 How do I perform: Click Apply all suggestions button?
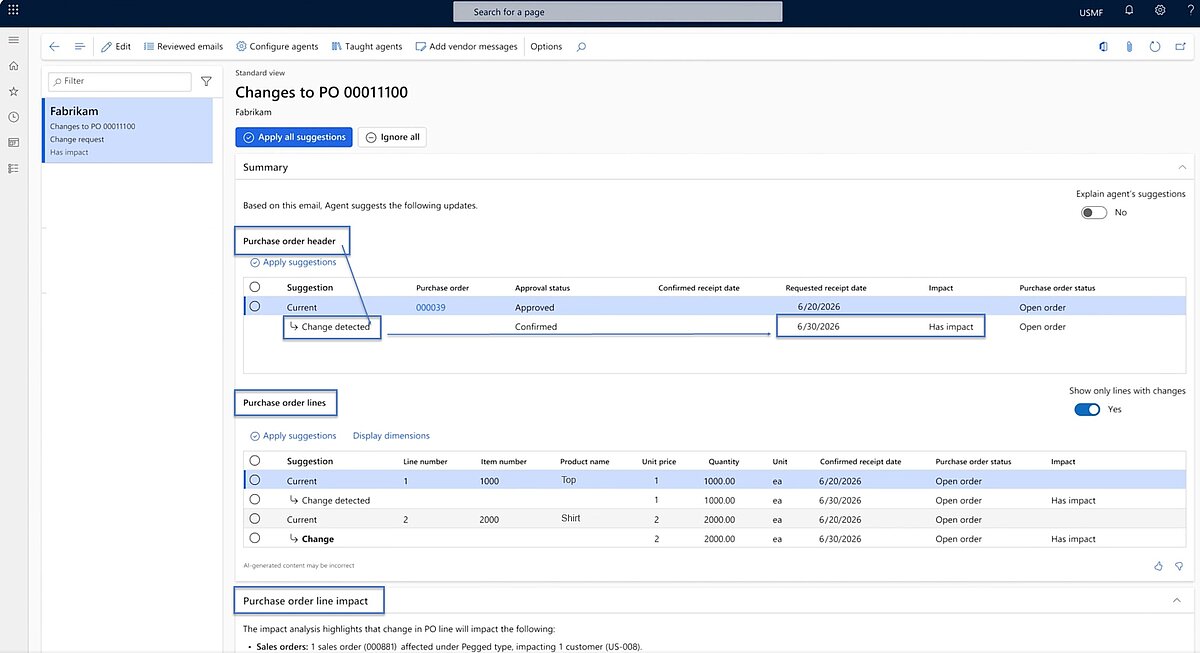pyautogui.click(x=294, y=137)
